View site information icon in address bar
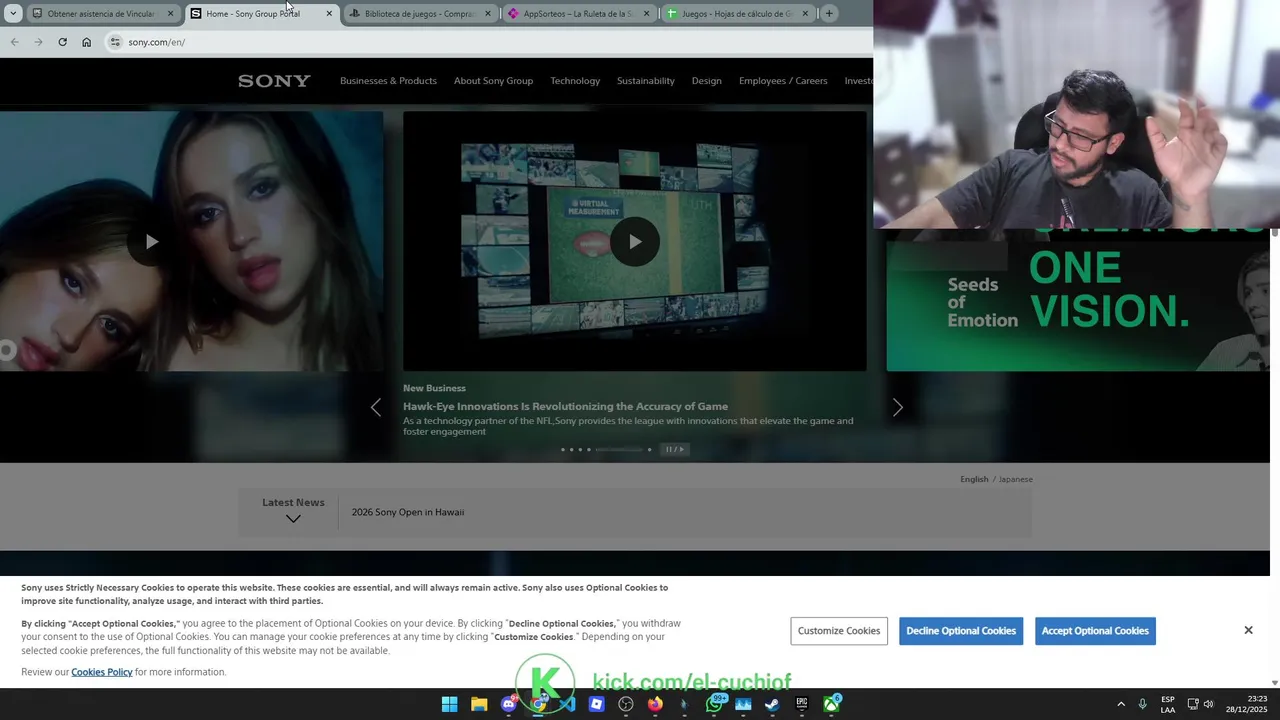Image resolution: width=1280 pixels, height=720 pixels. pyautogui.click(x=115, y=42)
